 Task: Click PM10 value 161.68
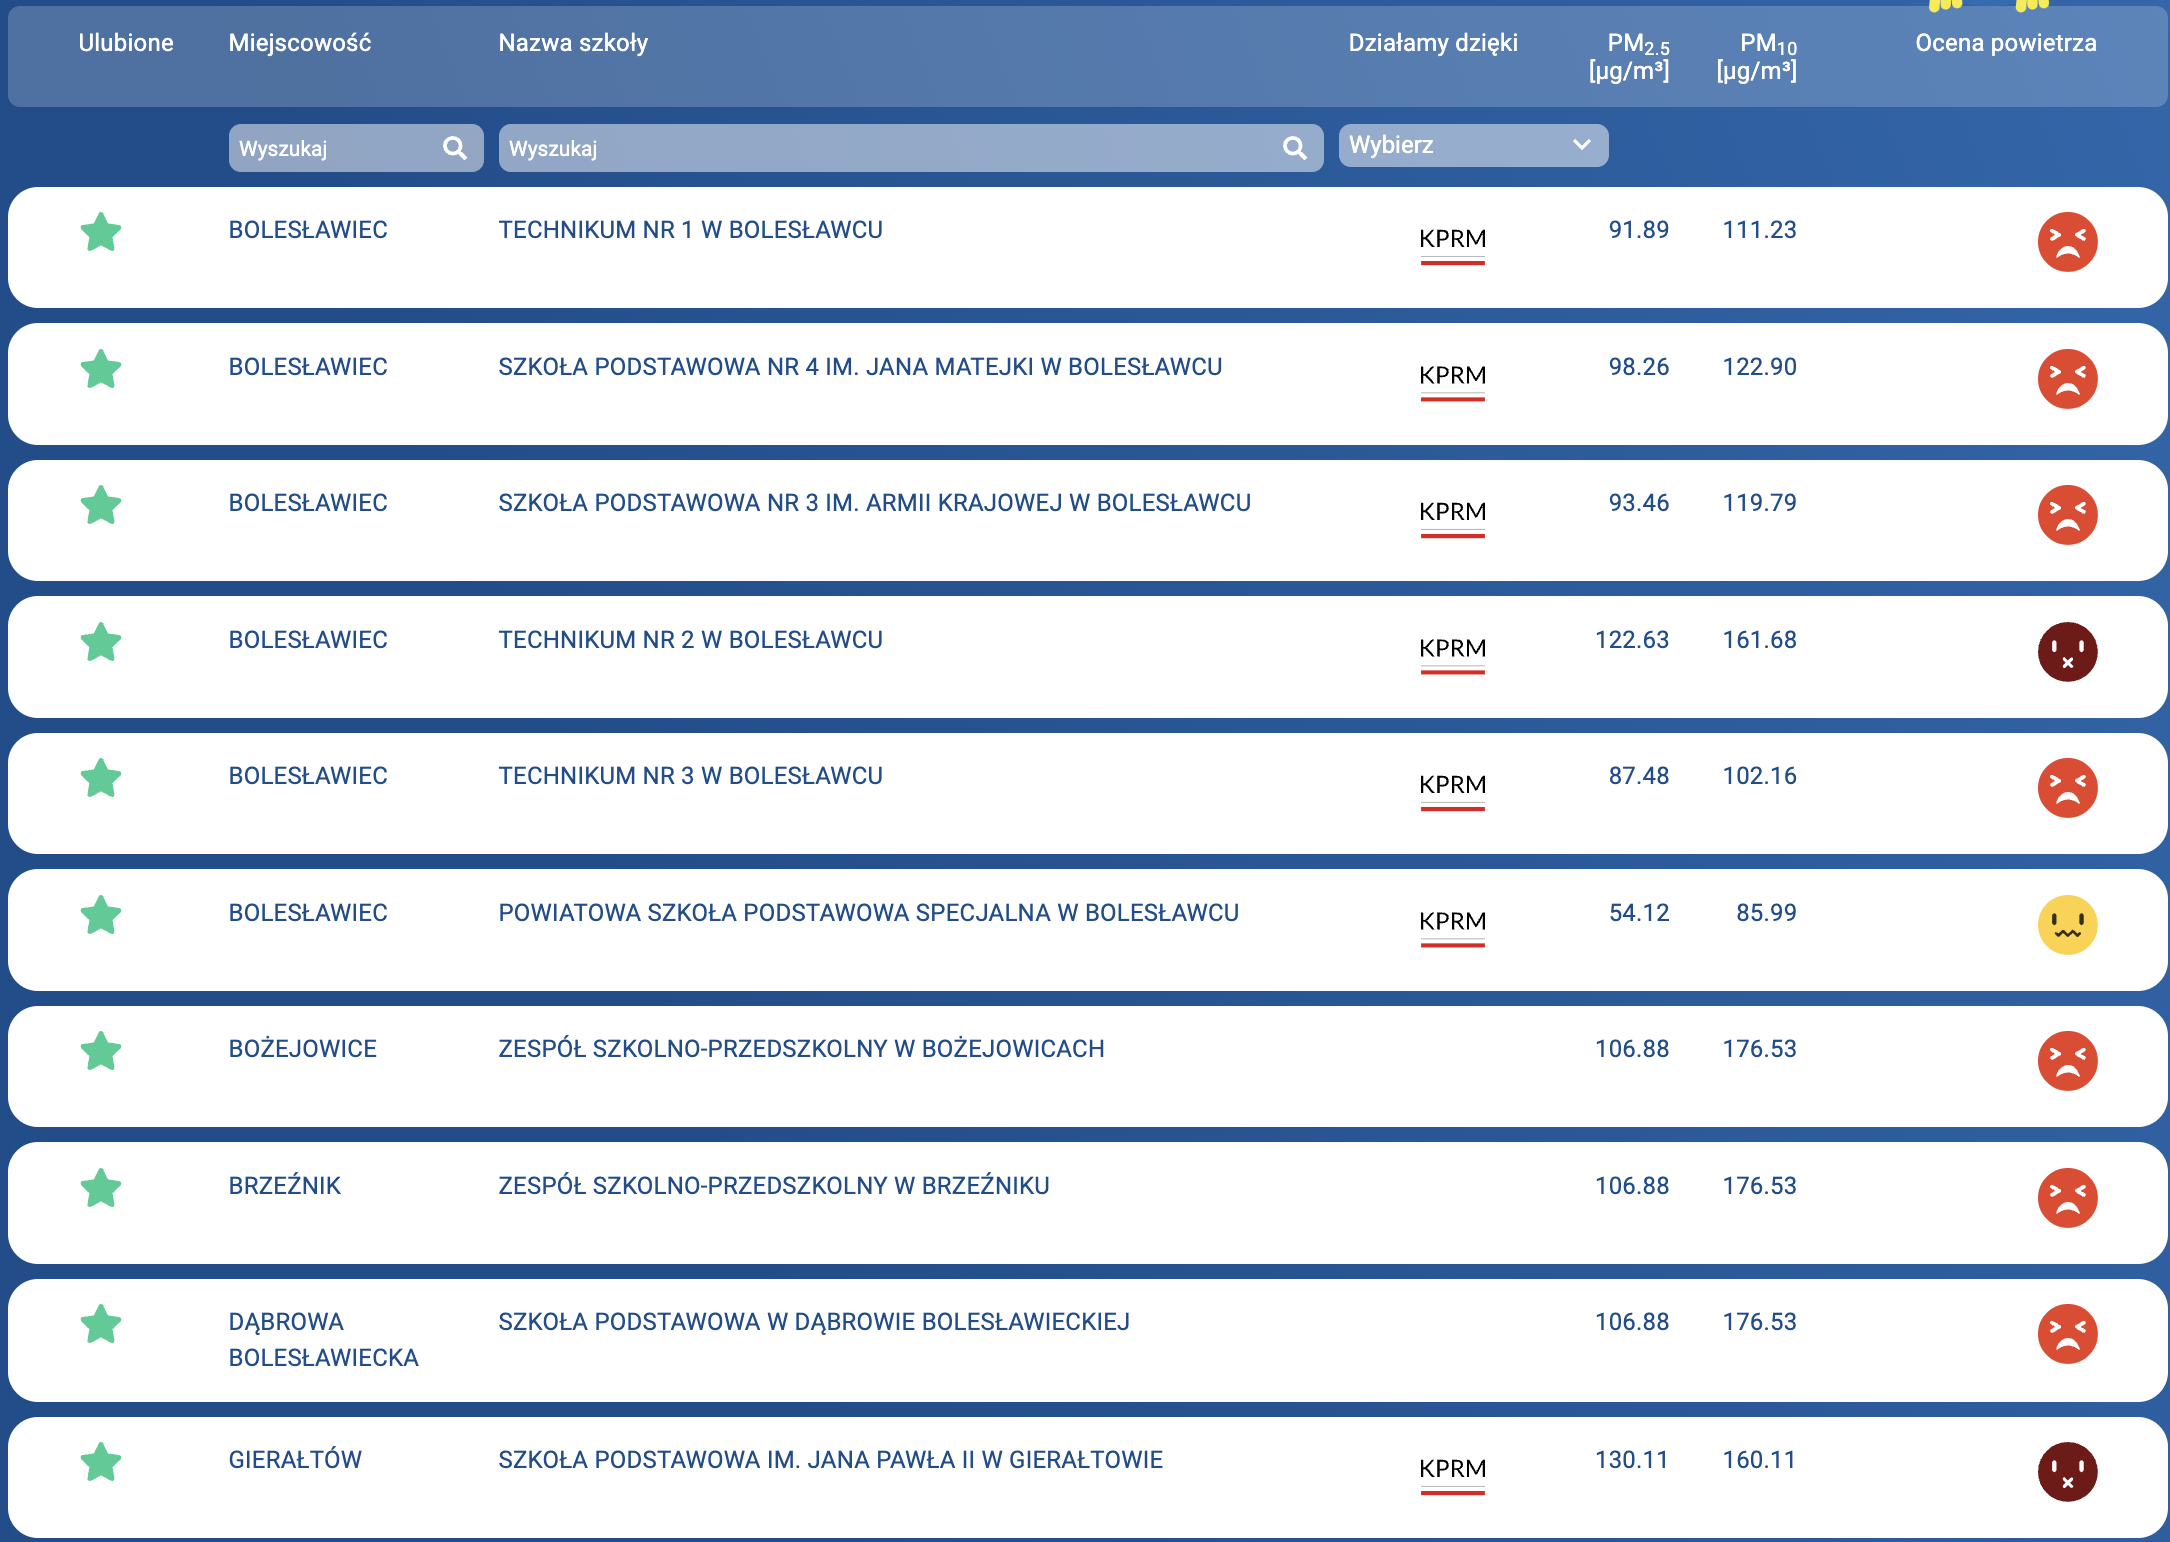1760,640
